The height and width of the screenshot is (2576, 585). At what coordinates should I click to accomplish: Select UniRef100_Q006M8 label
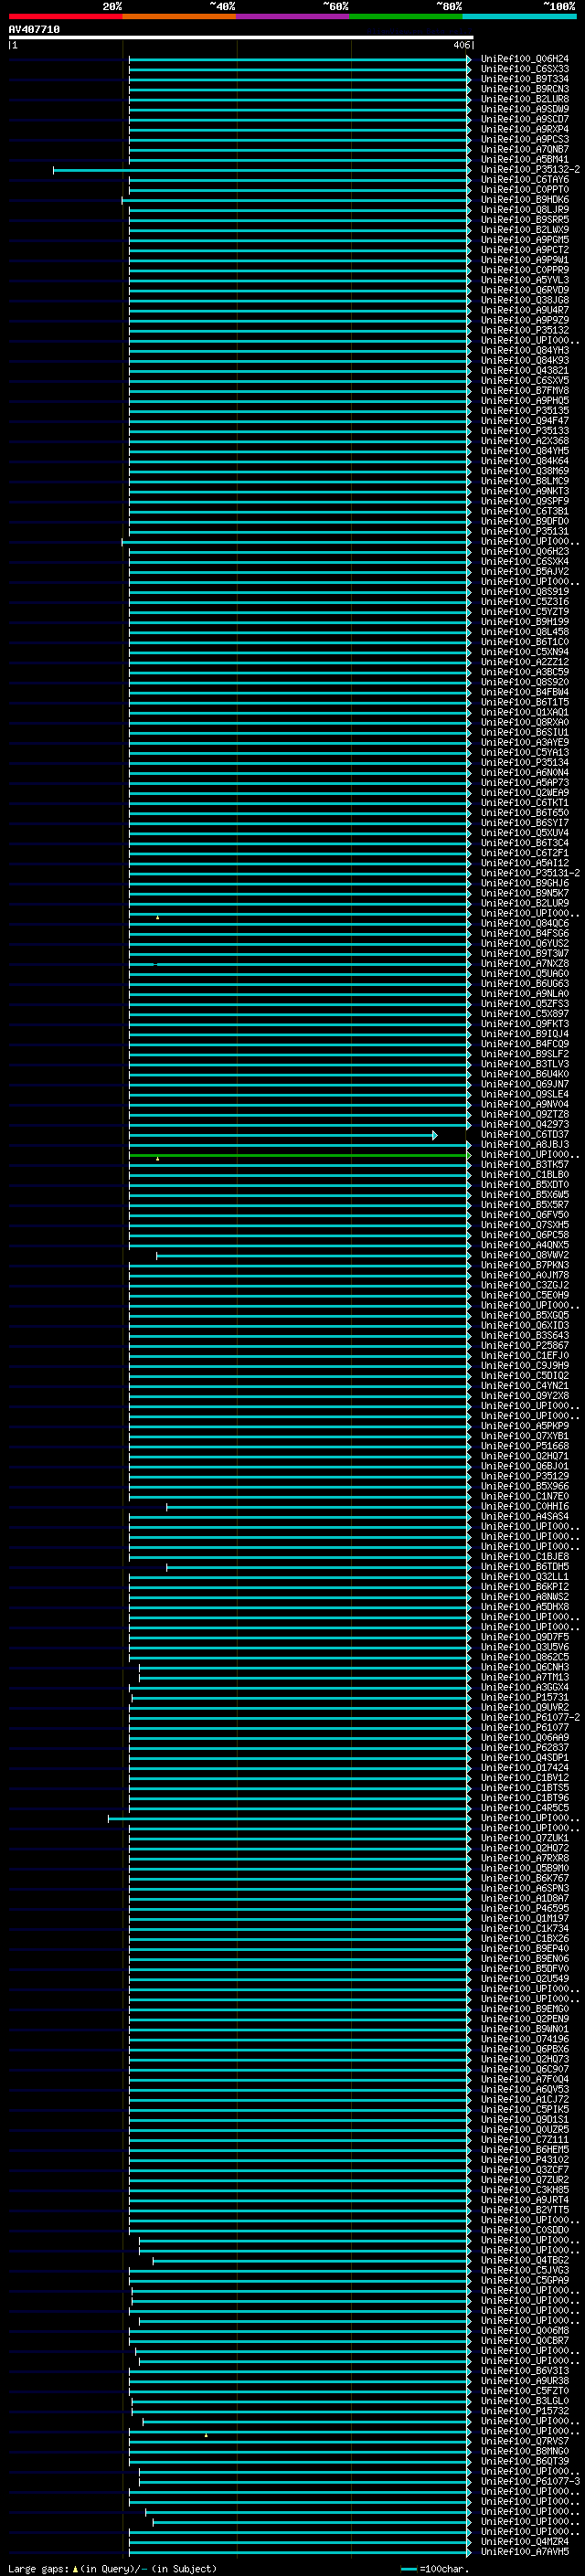pos(524,2331)
